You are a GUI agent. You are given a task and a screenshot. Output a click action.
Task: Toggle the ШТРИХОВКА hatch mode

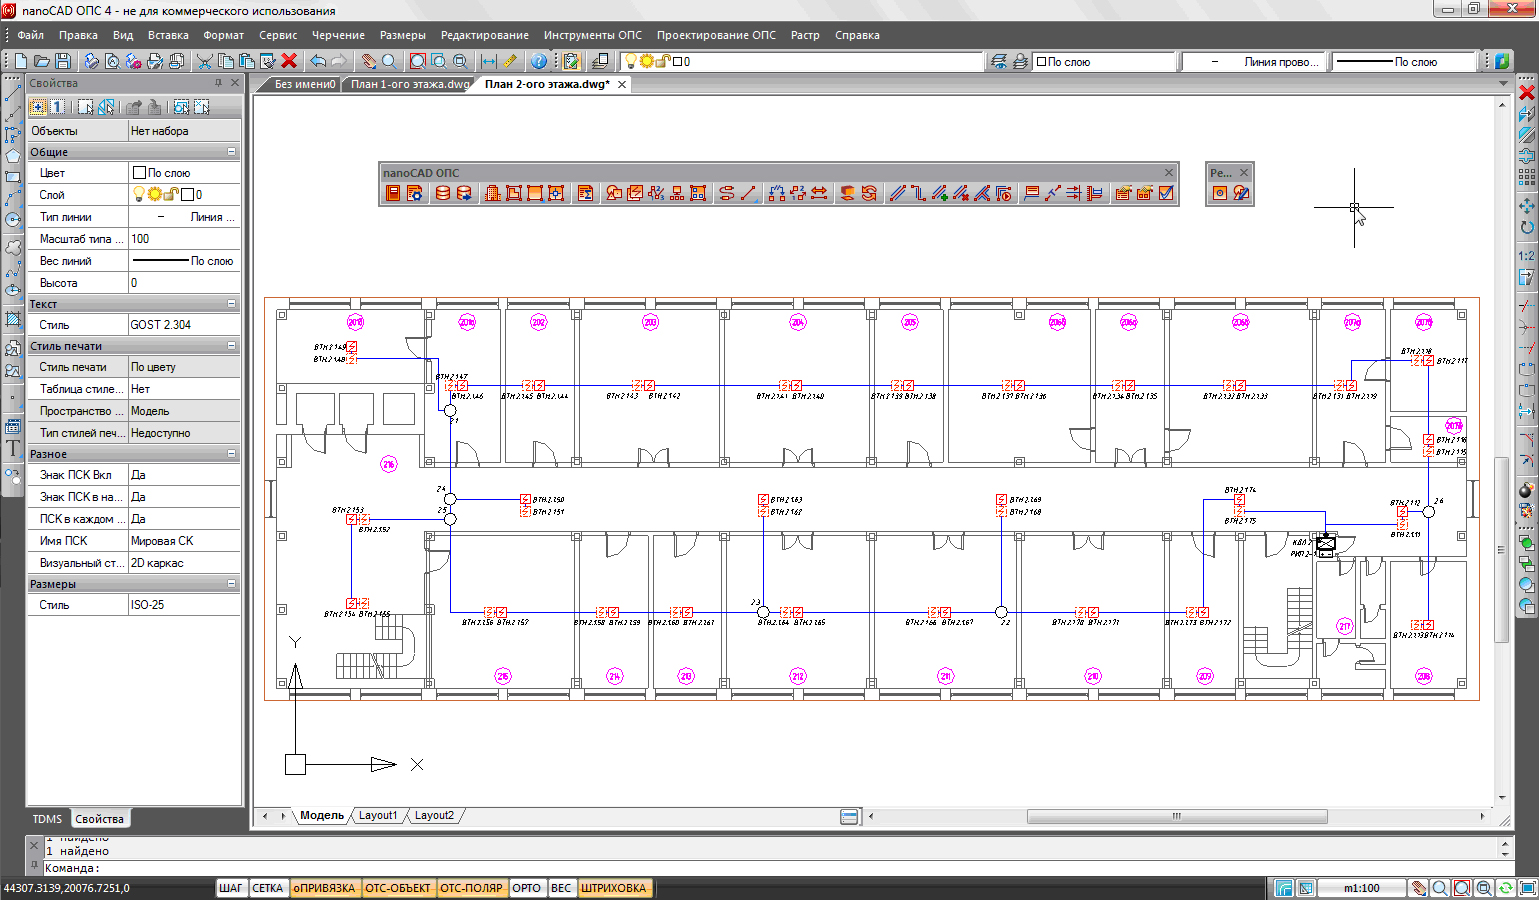(x=614, y=888)
